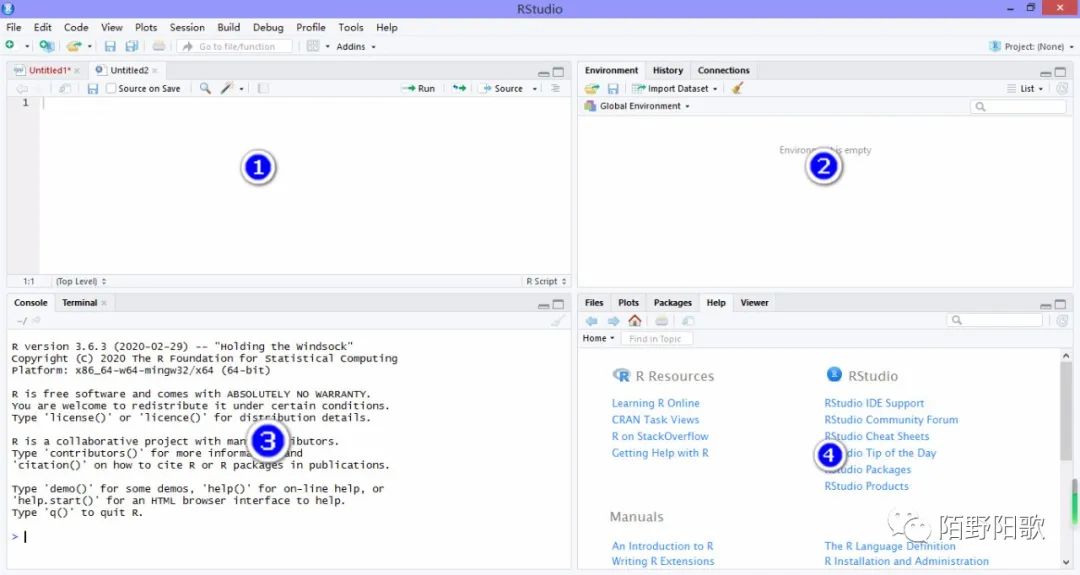
Task: Click the Help home icon
Action: 635,320
